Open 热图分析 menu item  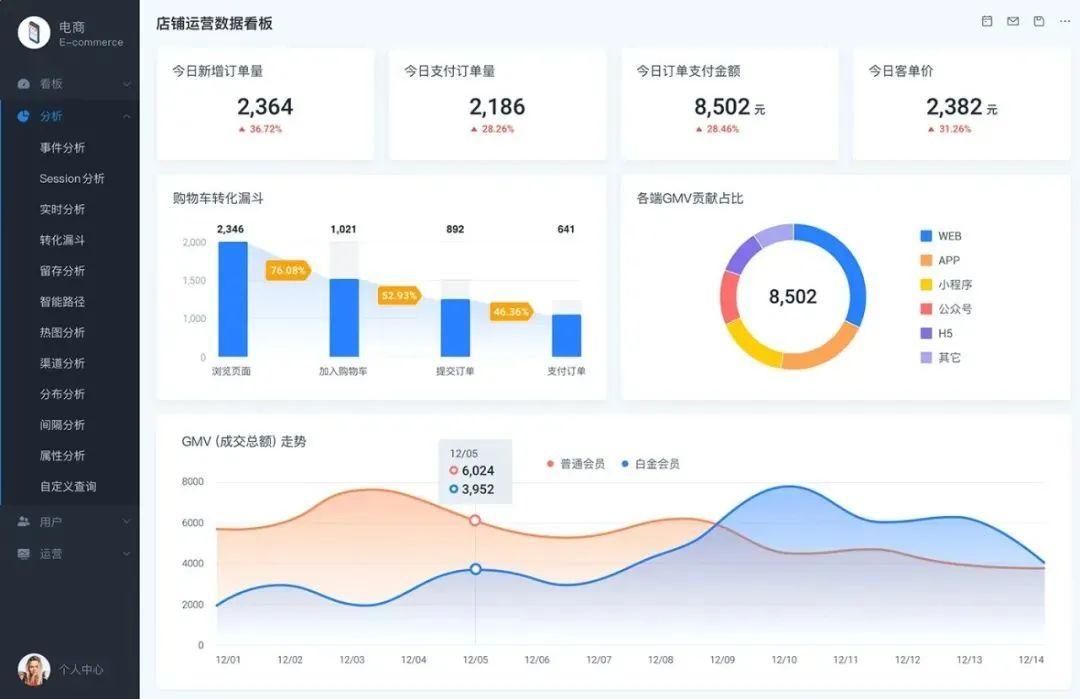click(62, 332)
